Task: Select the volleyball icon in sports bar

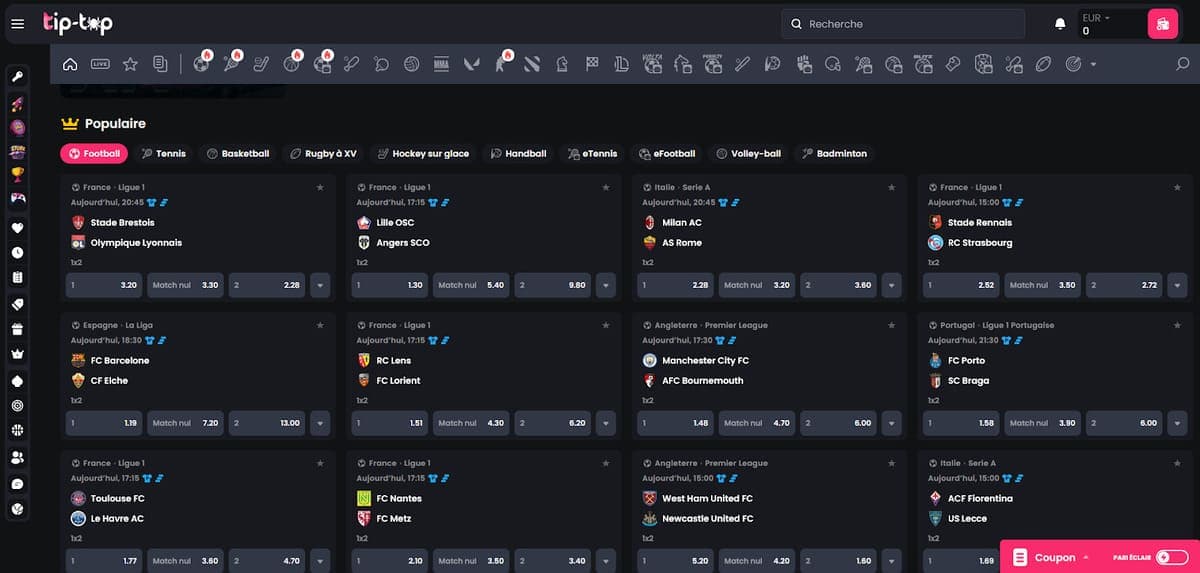Action: (411, 64)
